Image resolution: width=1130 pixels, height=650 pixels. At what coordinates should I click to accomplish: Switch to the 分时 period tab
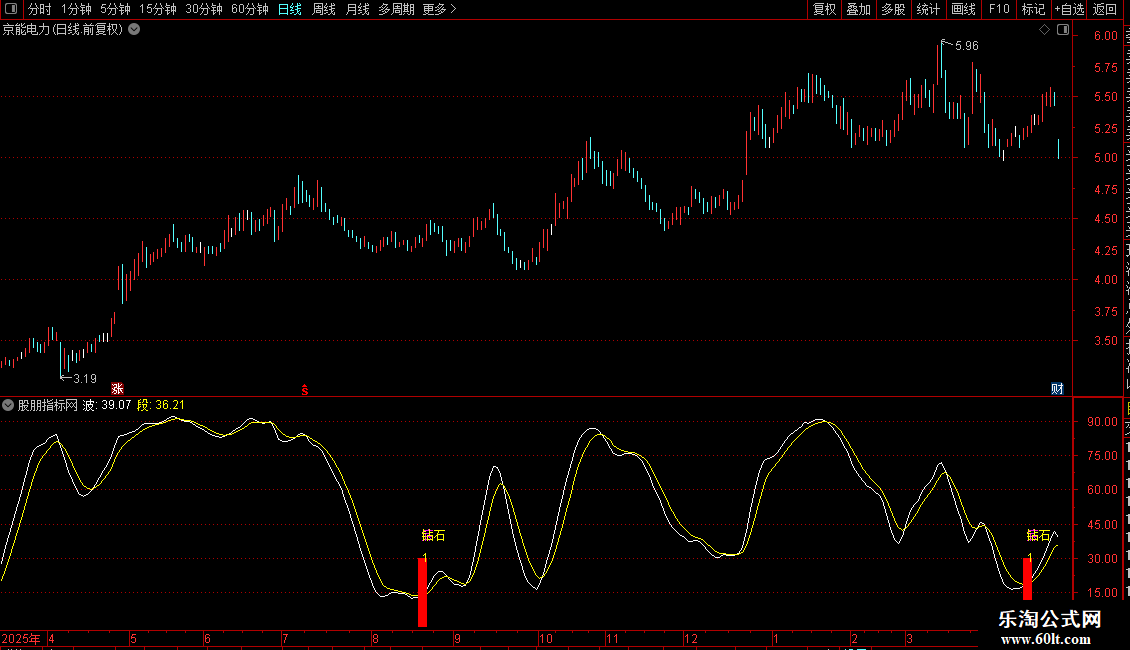40,9
